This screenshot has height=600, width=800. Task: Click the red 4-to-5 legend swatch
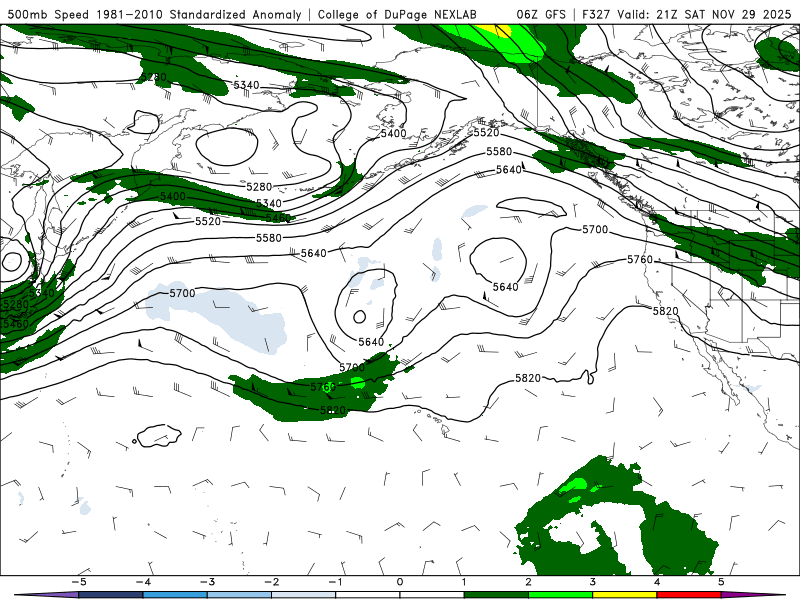click(x=689, y=595)
